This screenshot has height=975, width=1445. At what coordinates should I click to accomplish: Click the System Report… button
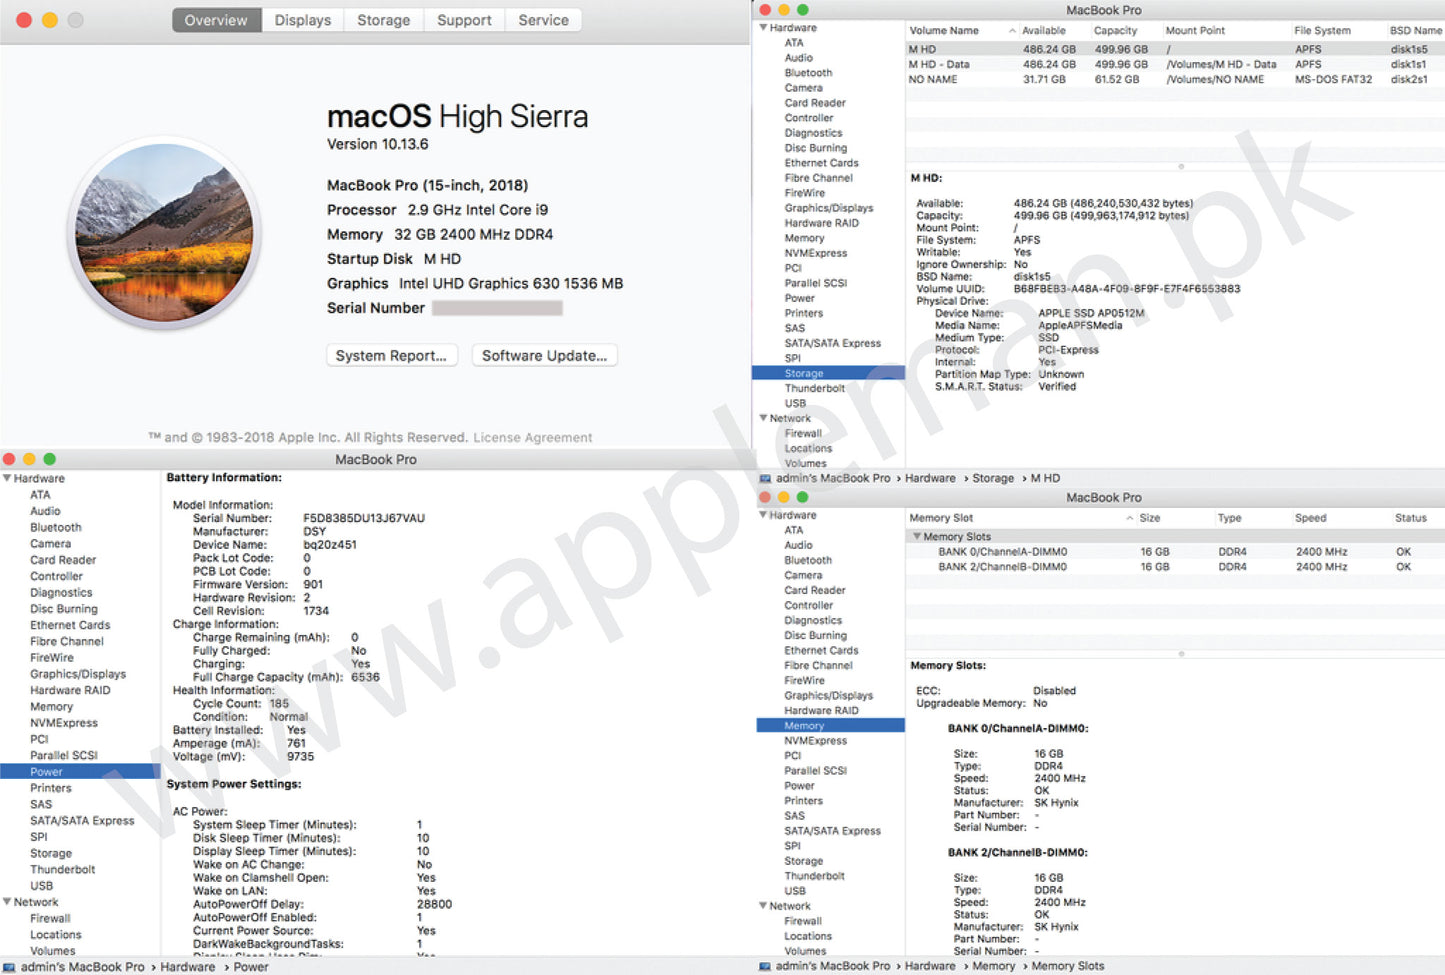point(391,356)
